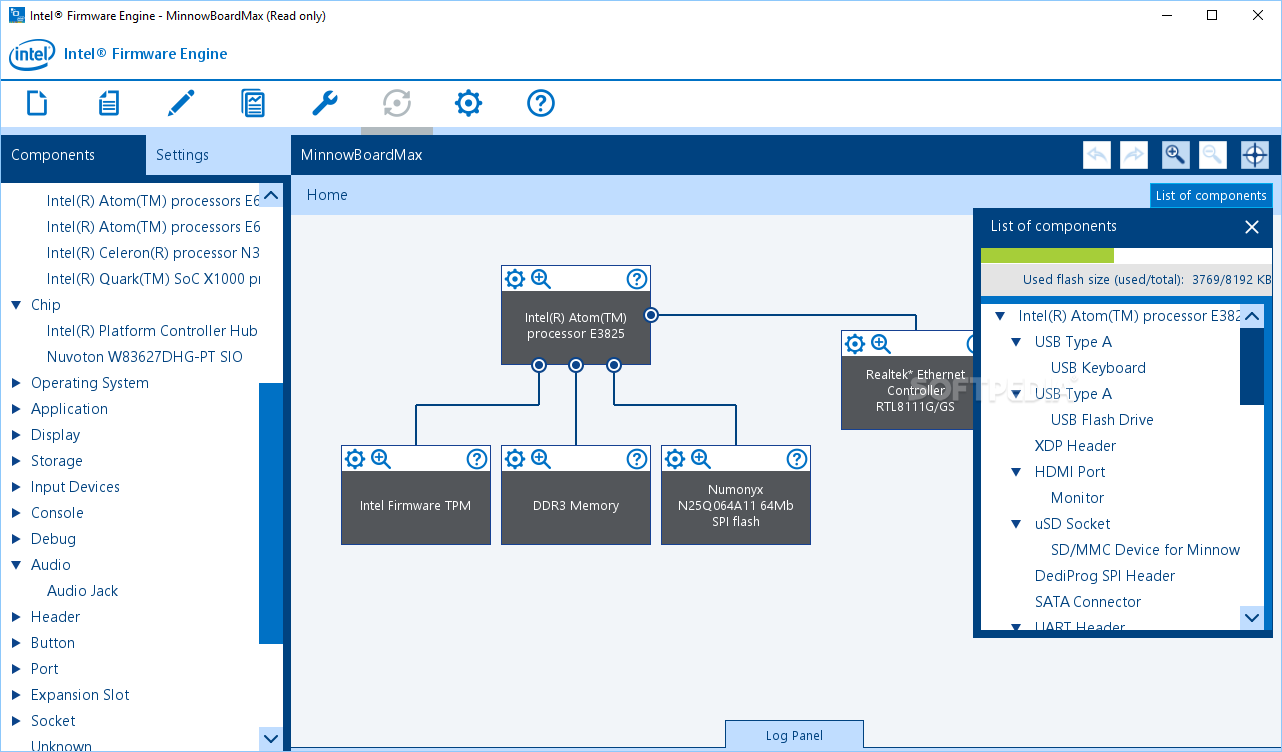Click up arrow of List of components scrollbar
Image resolution: width=1282 pixels, height=752 pixels.
(x=1252, y=316)
